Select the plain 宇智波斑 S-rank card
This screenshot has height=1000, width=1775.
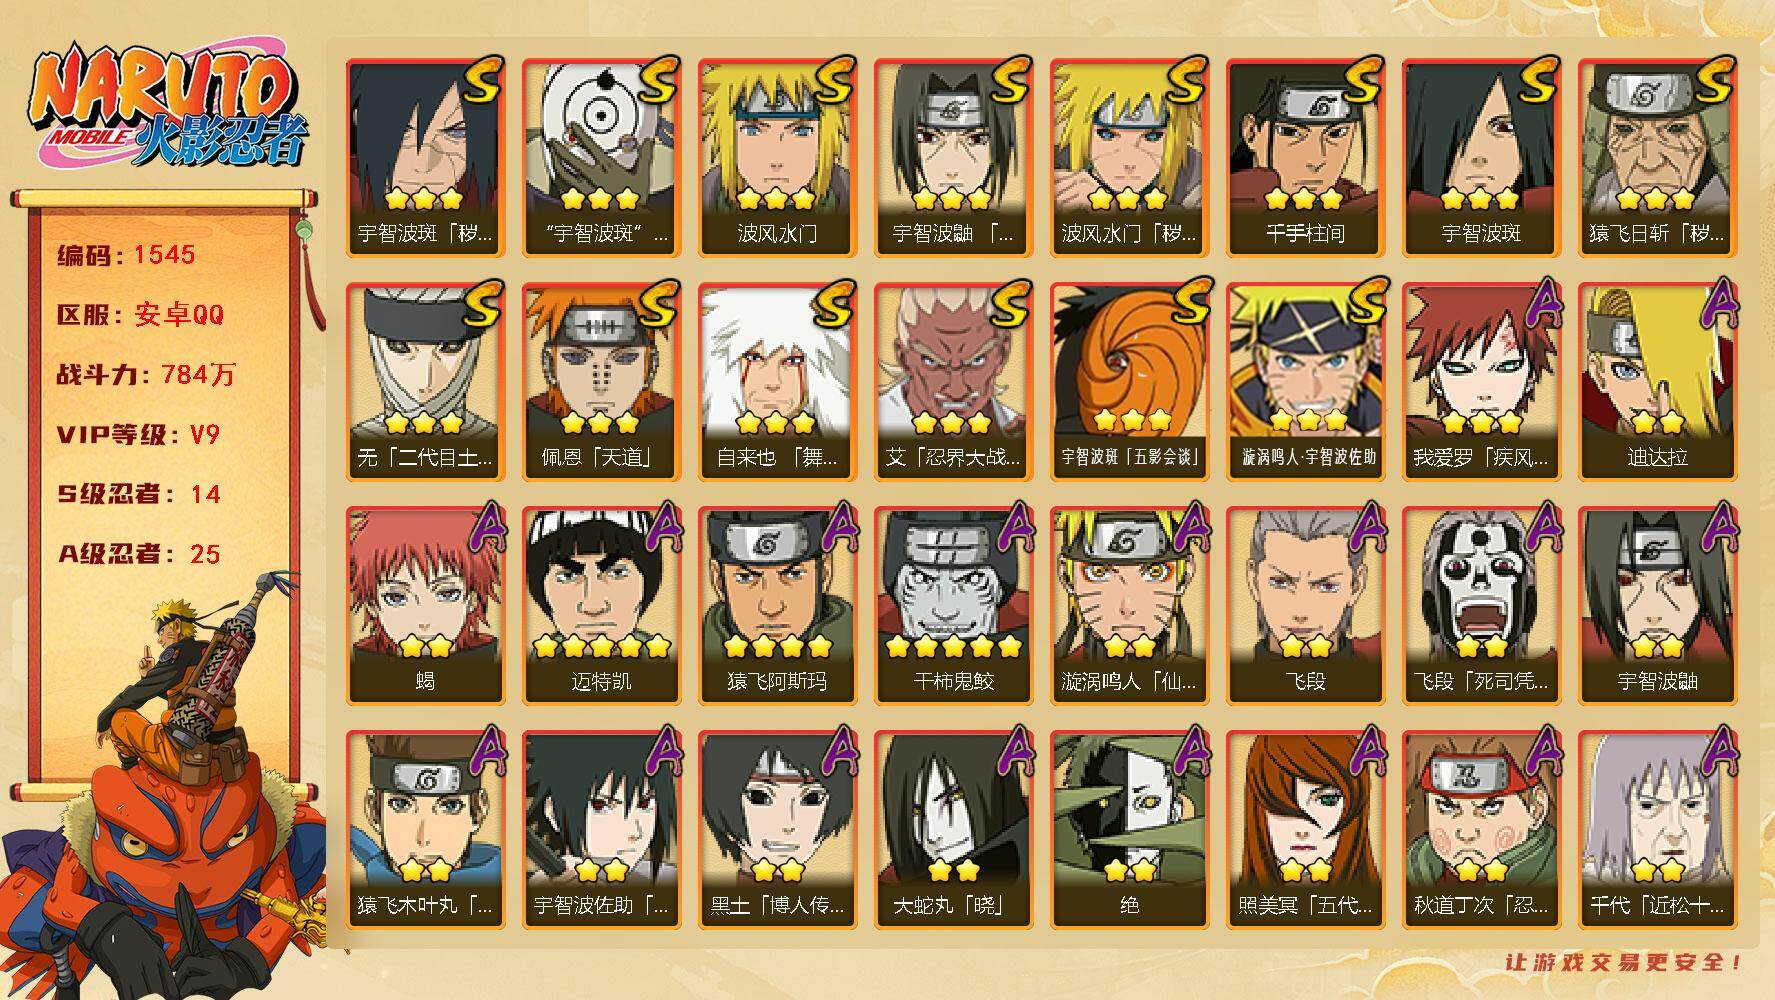[x=1481, y=157]
